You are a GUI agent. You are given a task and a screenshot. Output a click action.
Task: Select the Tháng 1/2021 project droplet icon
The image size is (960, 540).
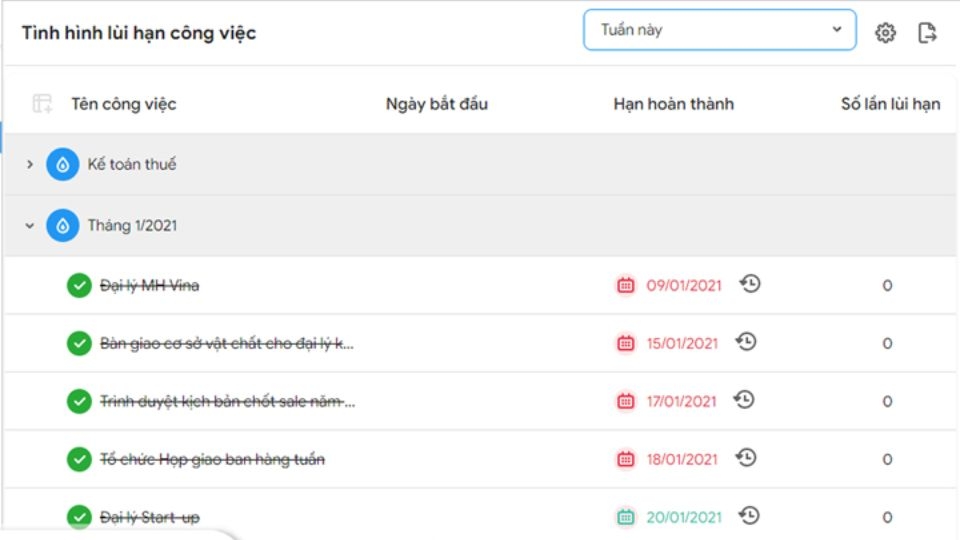(62, 225)
